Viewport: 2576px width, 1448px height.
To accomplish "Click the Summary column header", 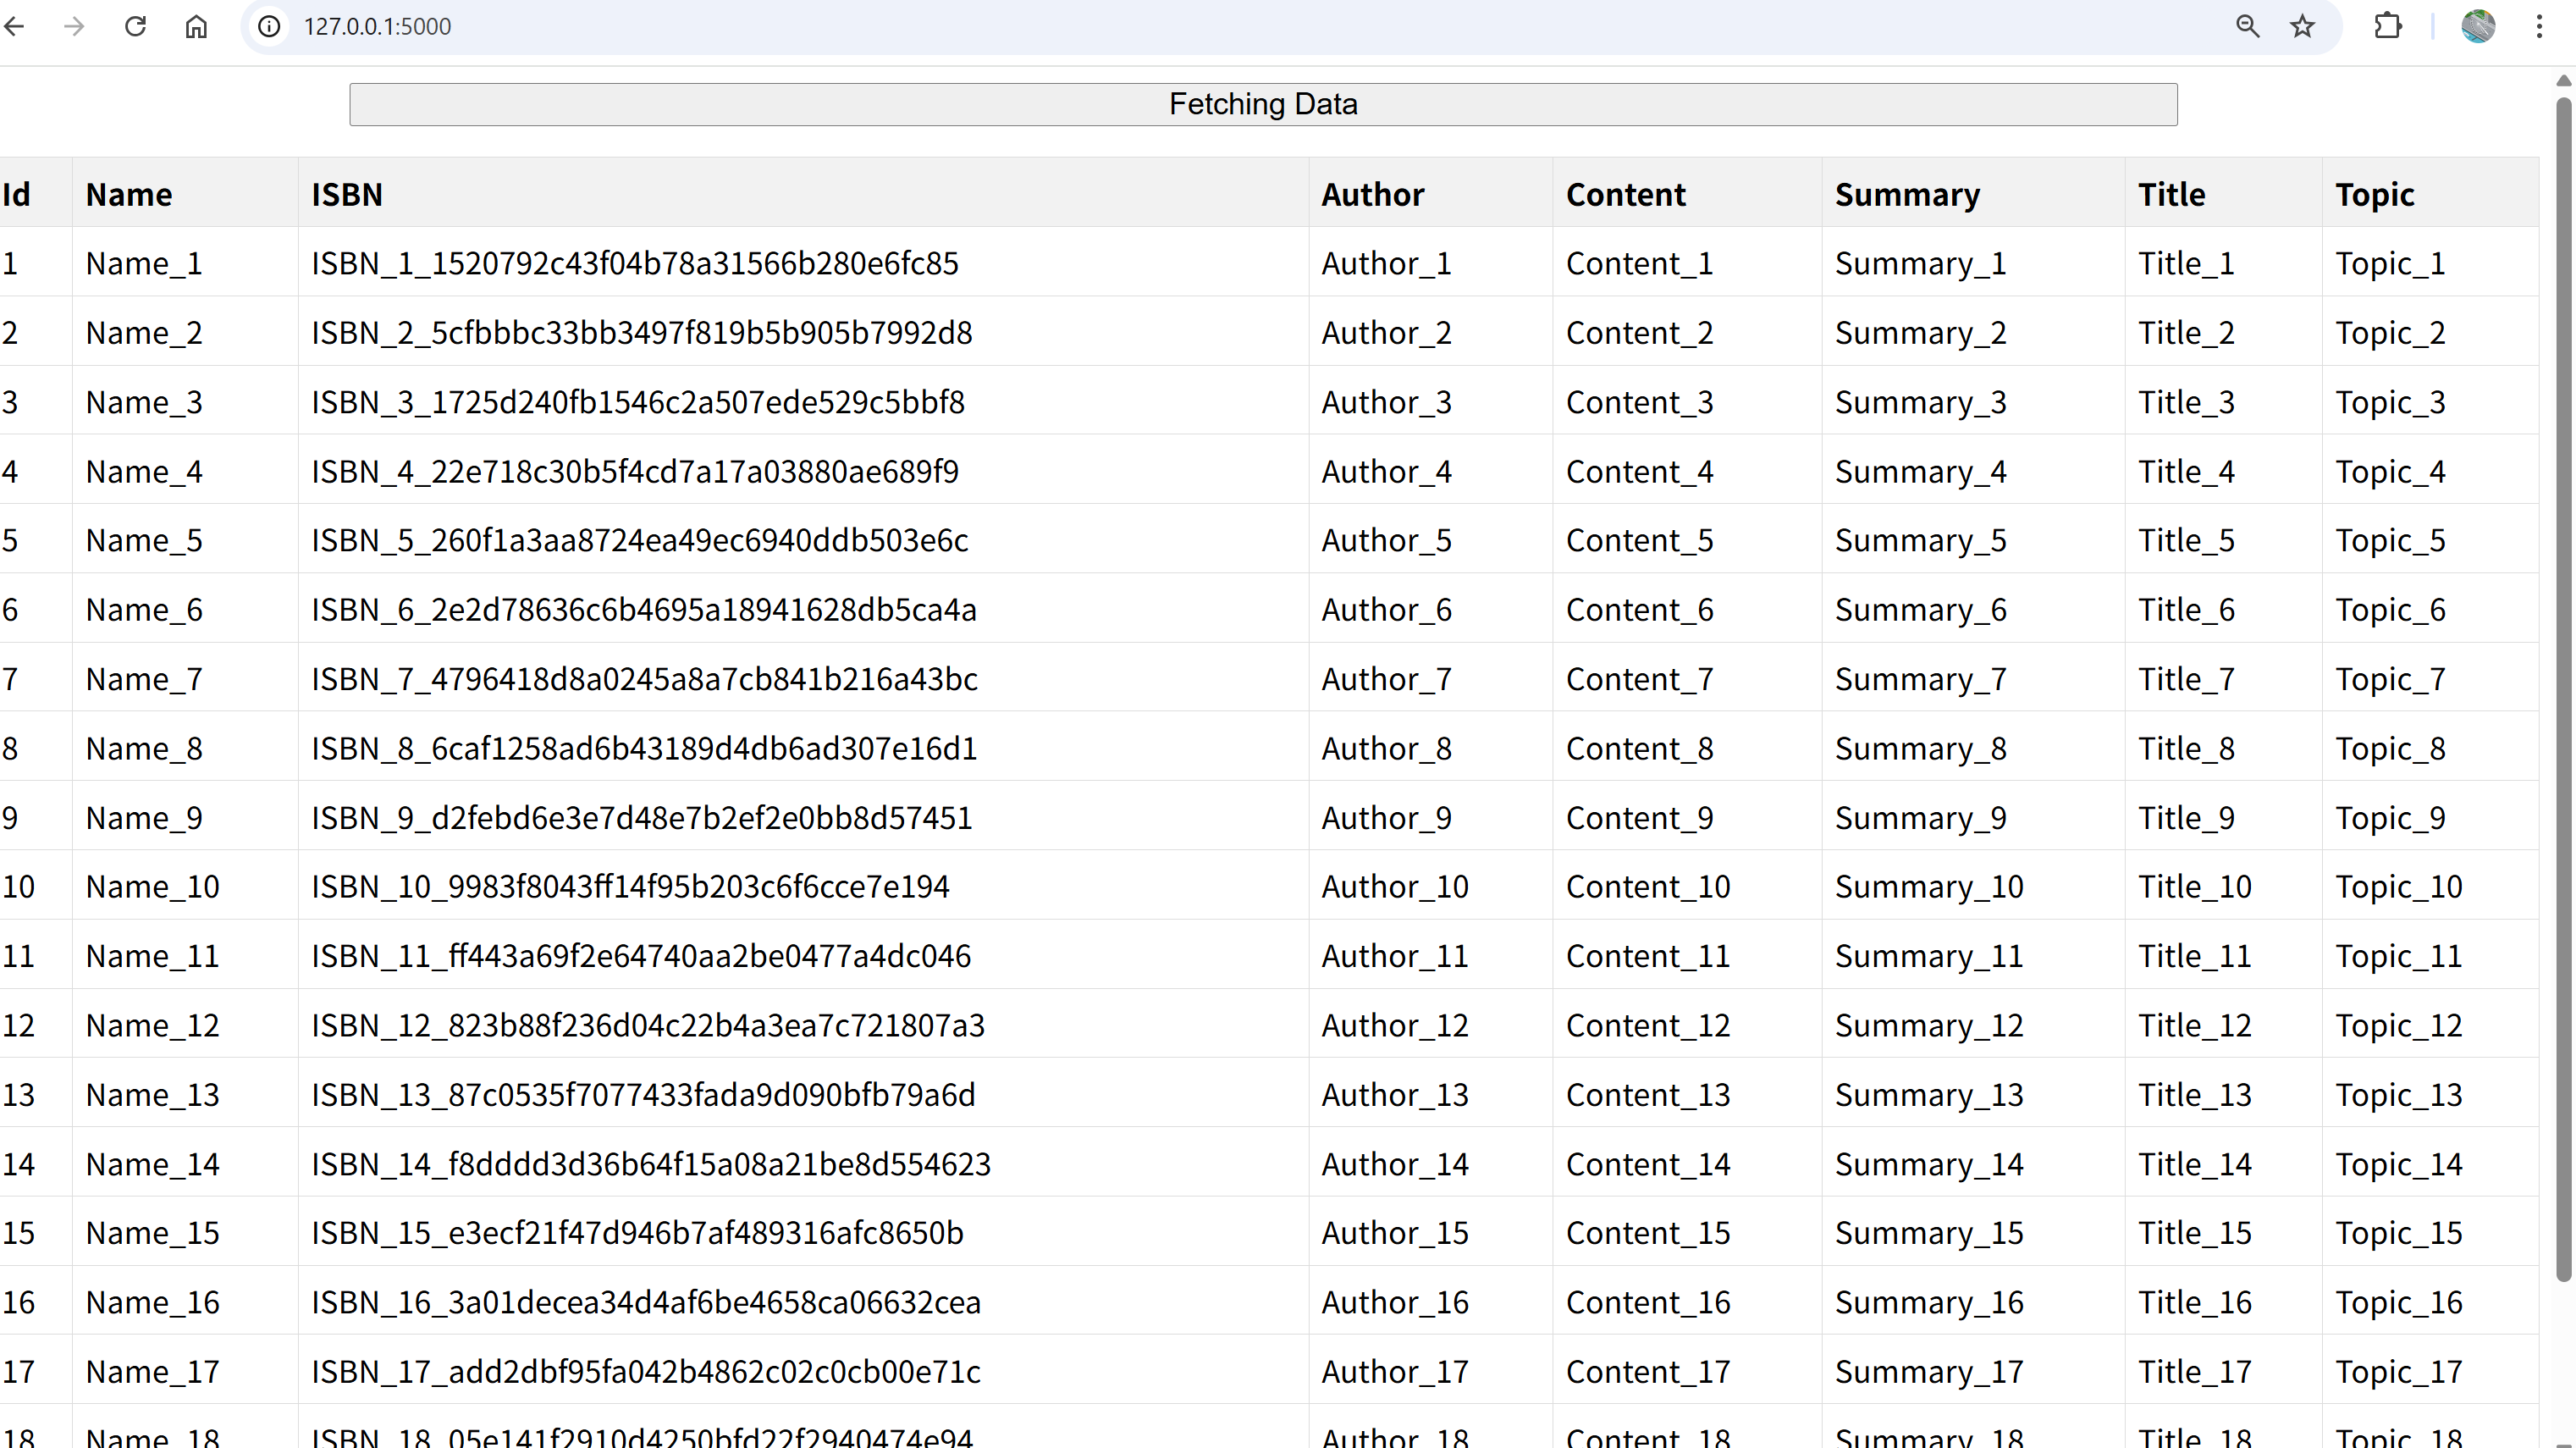I will (x=1906, y=194).
